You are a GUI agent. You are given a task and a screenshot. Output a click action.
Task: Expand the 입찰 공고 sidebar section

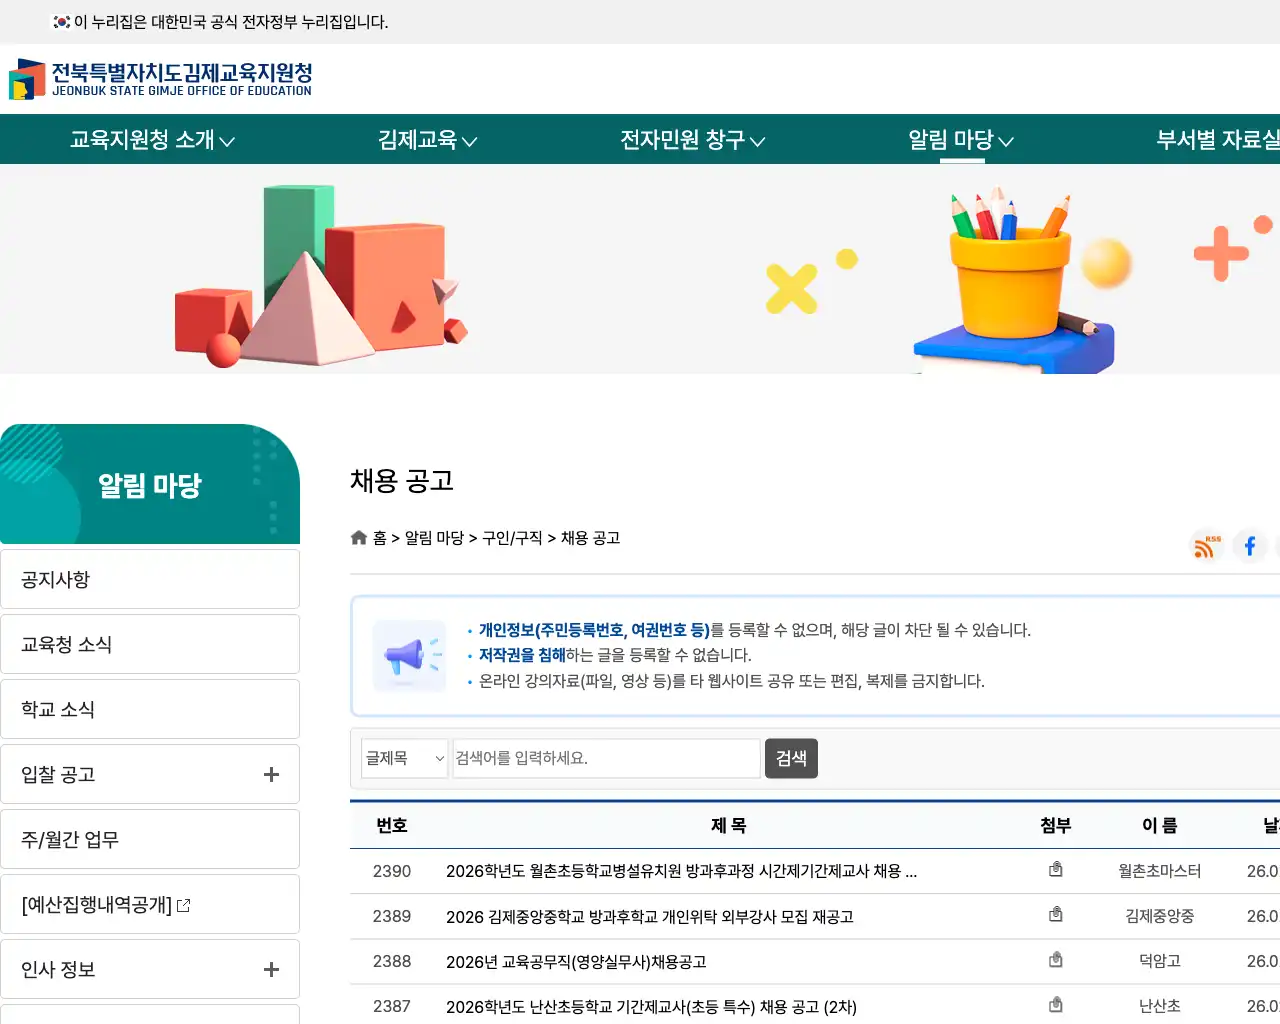click(270, 773)
